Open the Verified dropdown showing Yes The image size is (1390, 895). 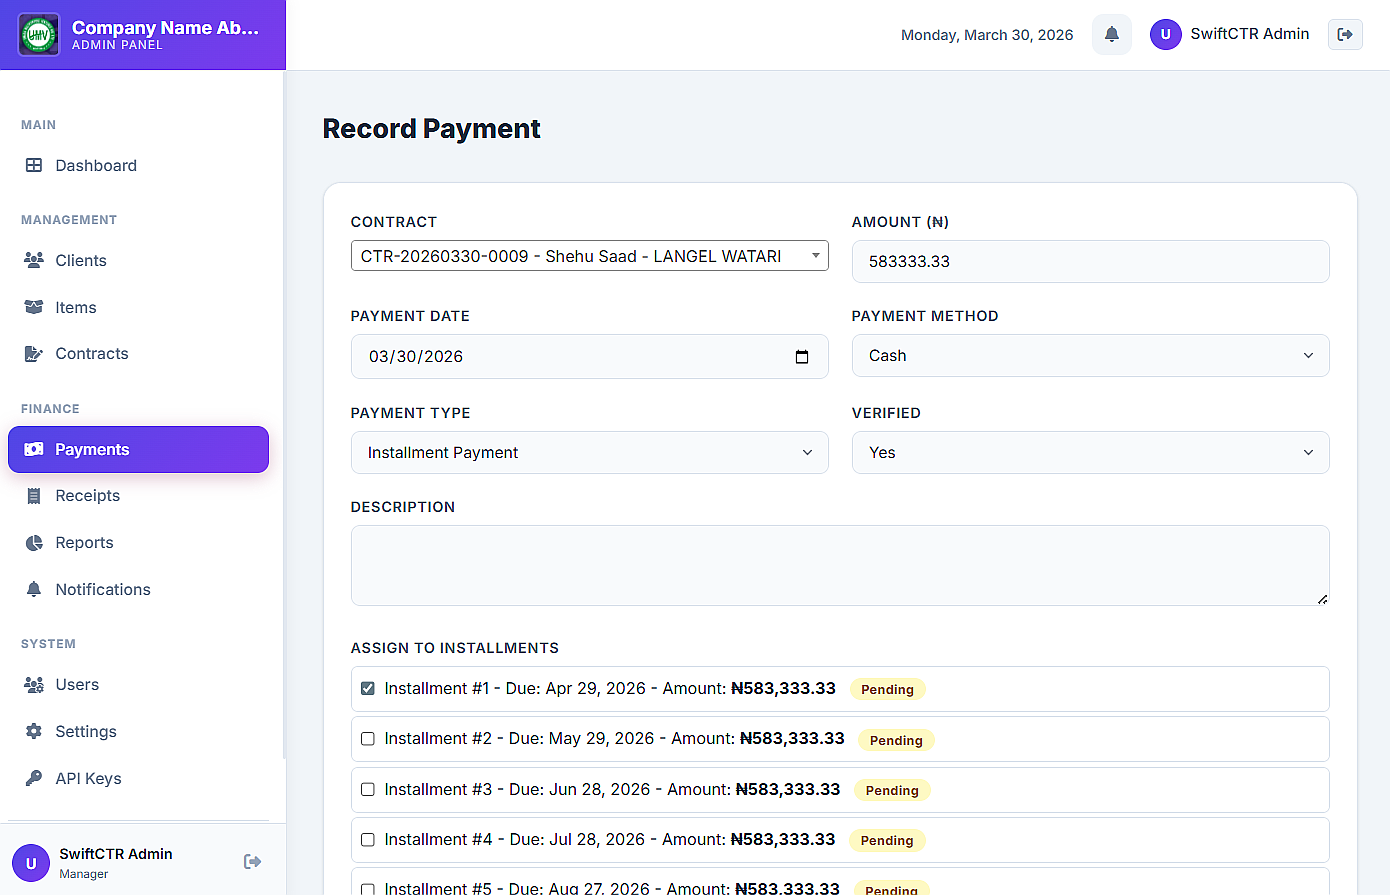click(x=1090, y=453)
